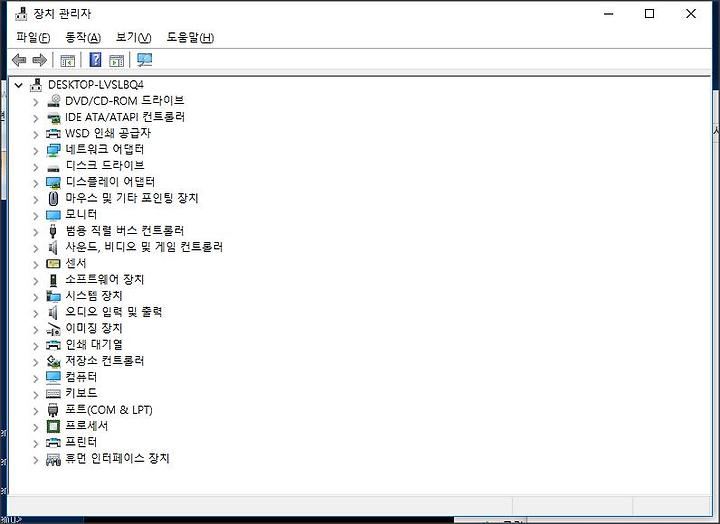
Task: Expand the 네트워크 어댑터 category
Action: pos(36,151)
